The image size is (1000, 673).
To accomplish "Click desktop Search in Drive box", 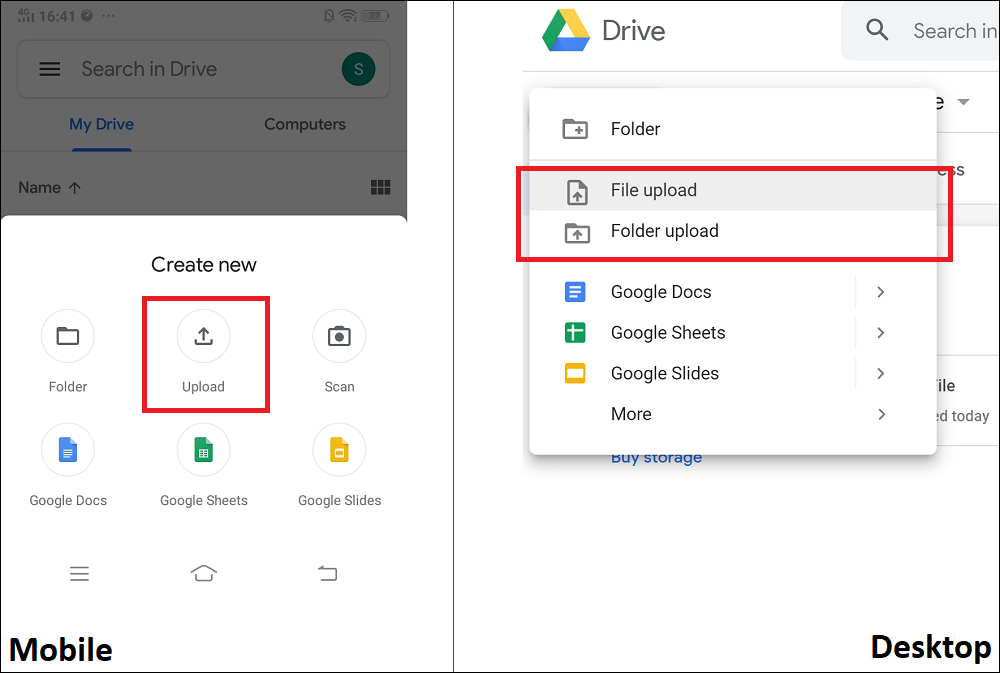I will pyautogui.click(x=920, y=31).
